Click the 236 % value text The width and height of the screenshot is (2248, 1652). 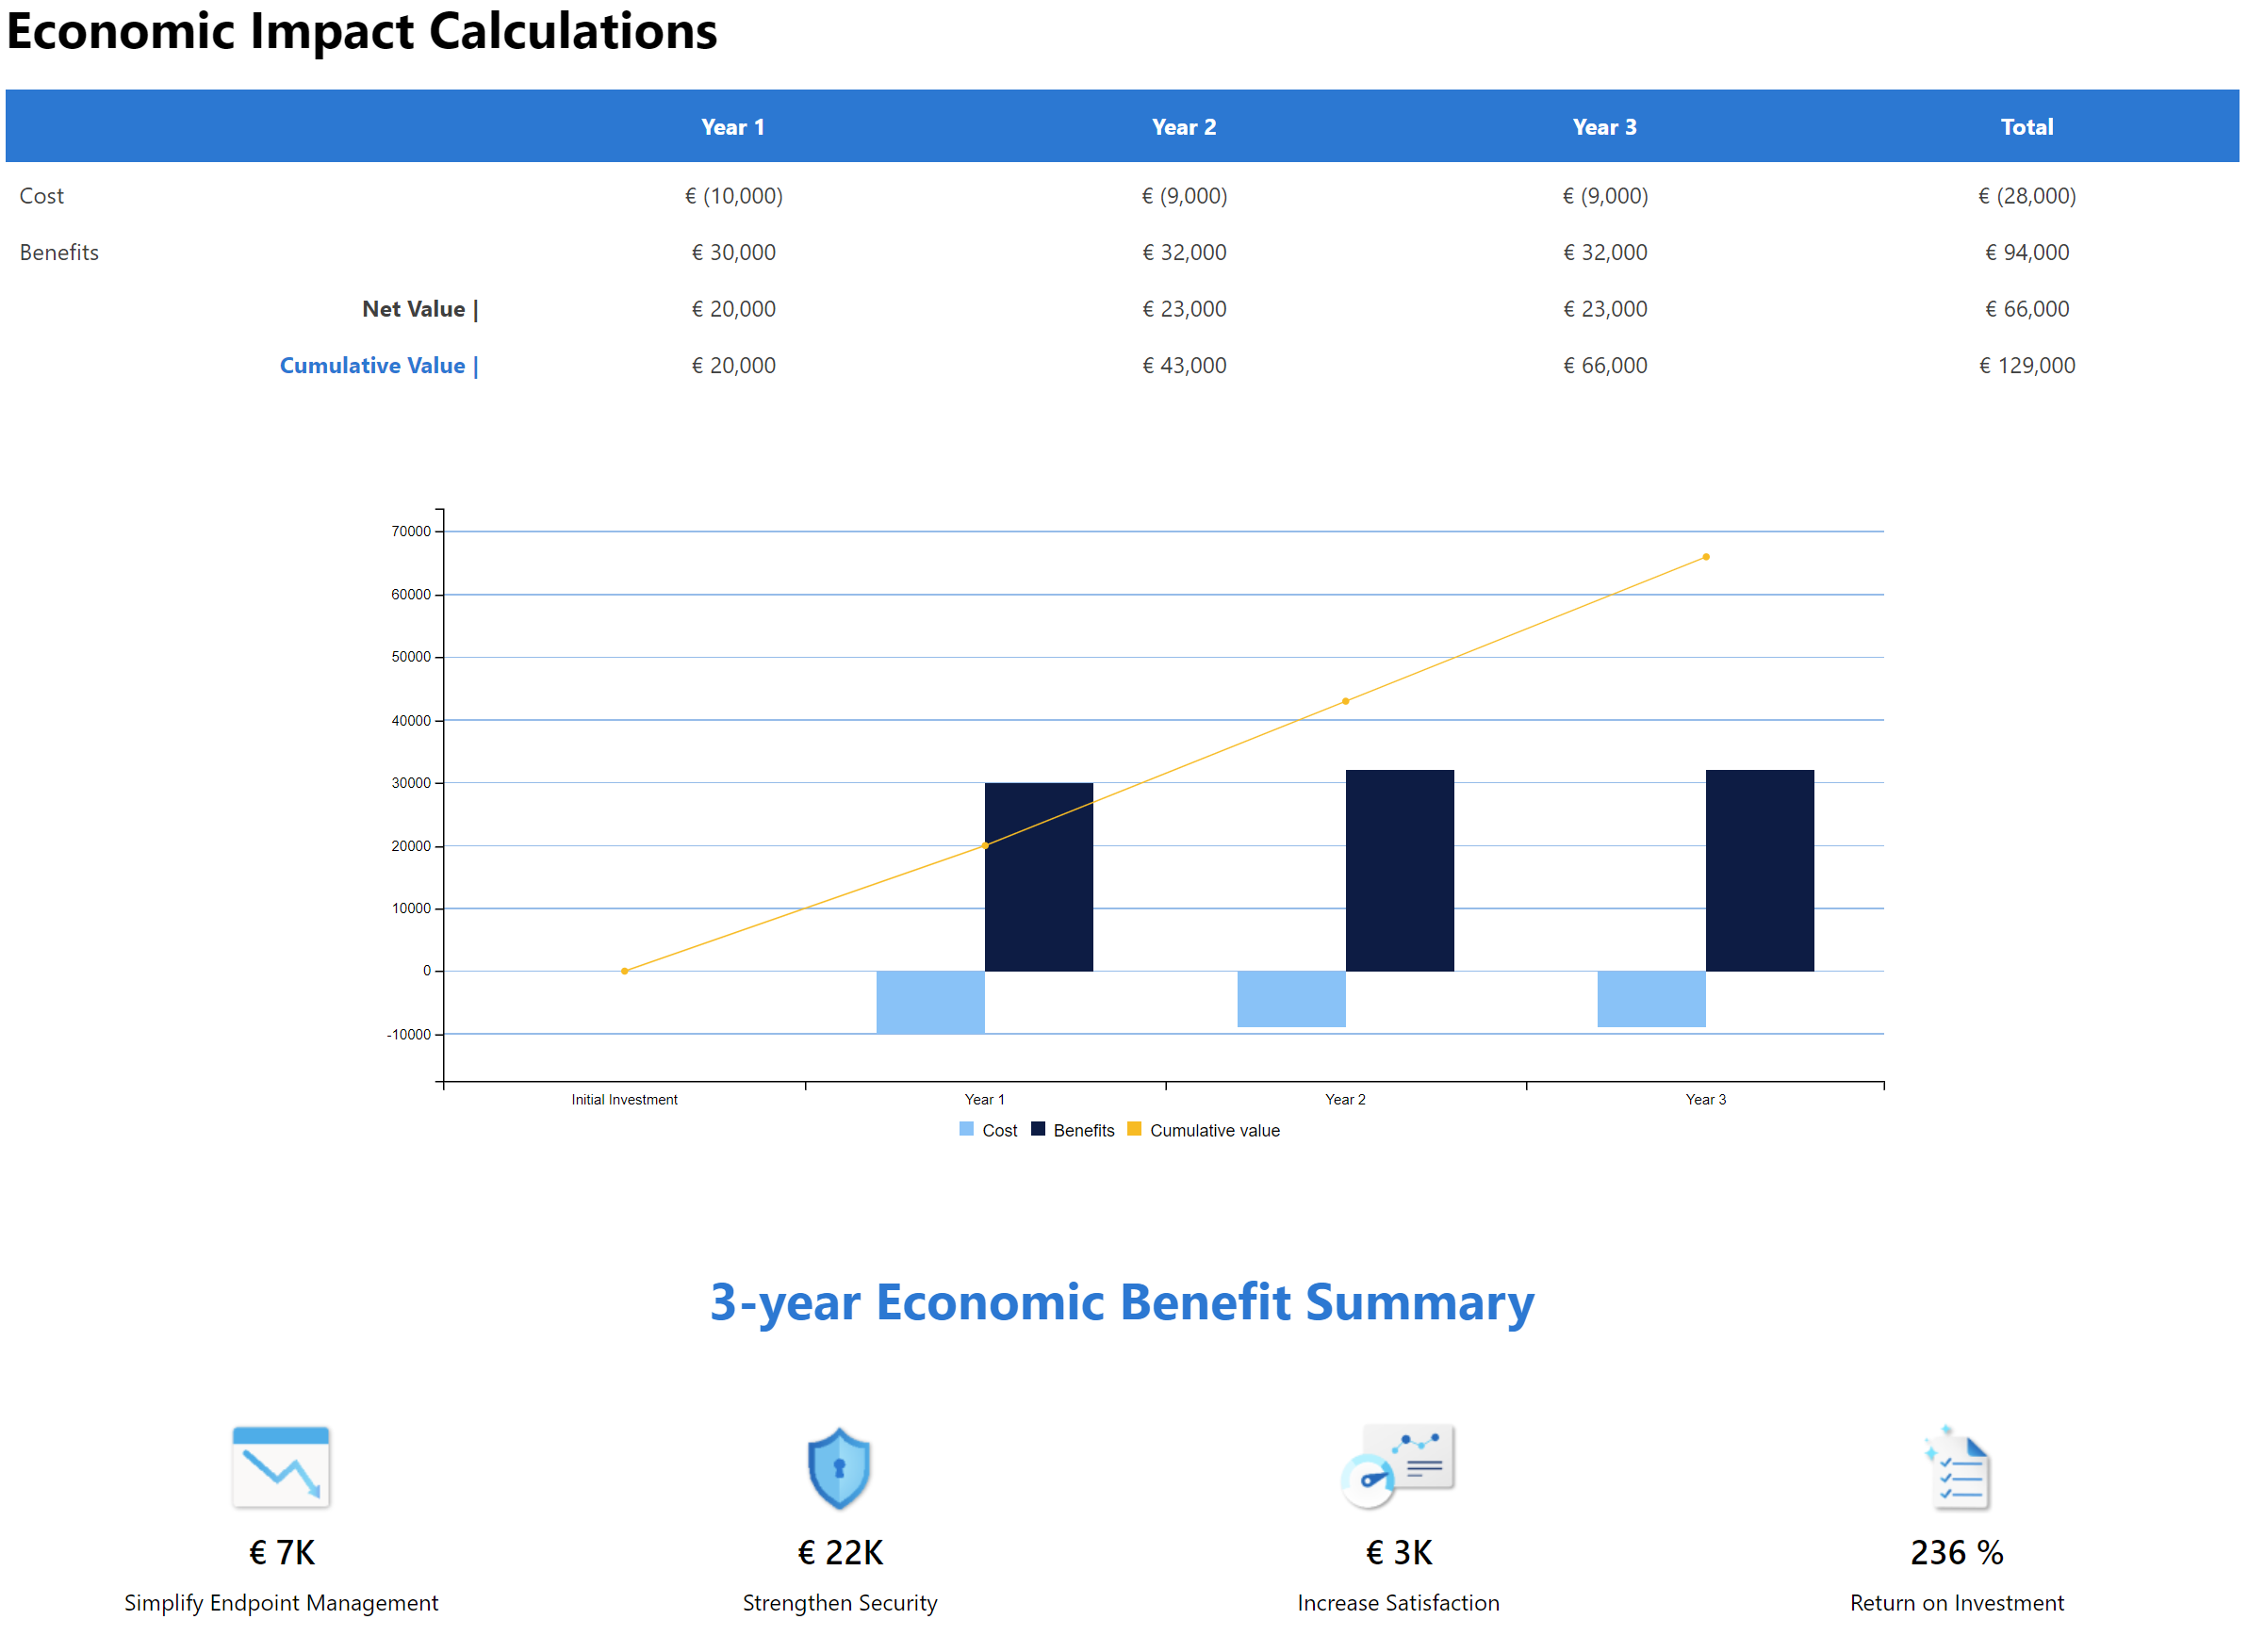(1957, 1552)
